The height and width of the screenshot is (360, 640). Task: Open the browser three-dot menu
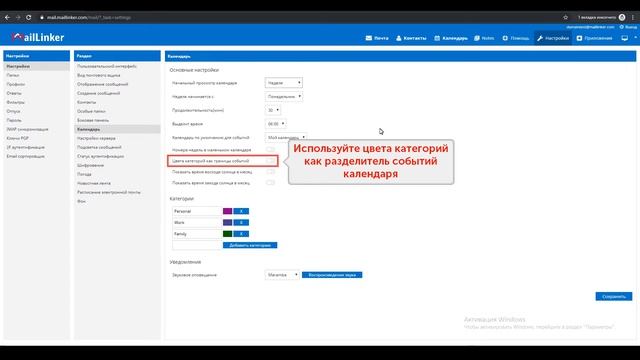[x=633, y=18]
